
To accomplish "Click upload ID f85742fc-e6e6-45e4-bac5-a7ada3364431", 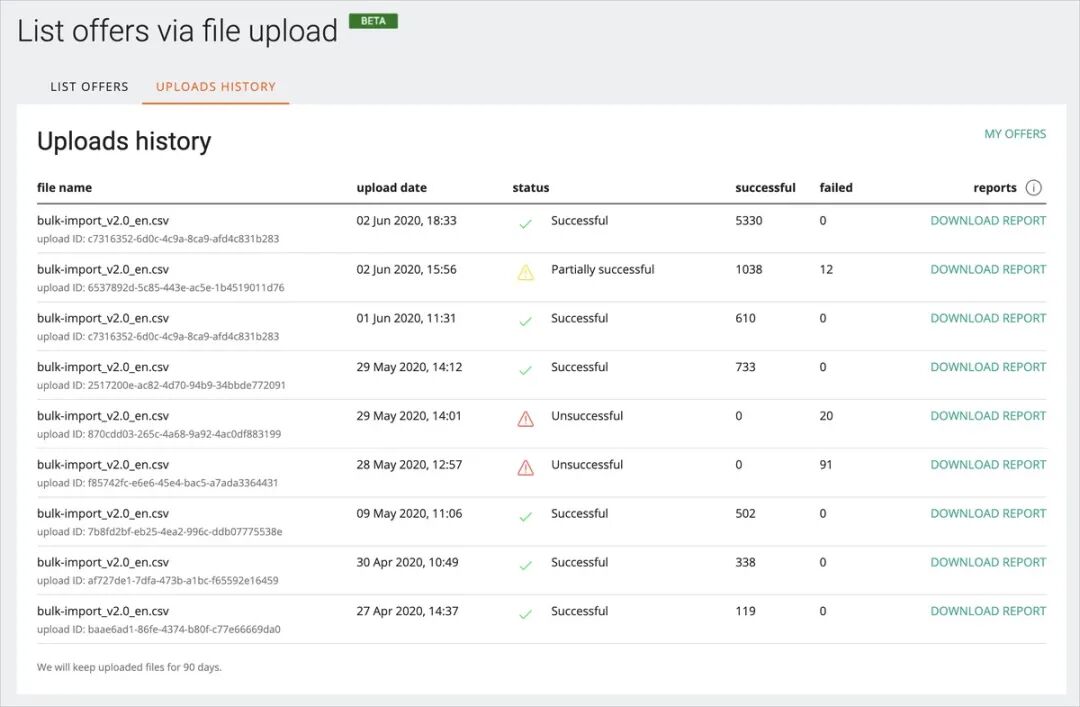I will coord(158,483).
